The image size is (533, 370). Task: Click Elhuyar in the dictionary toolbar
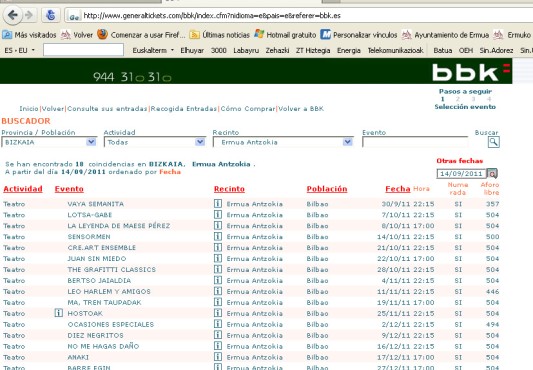click(x=192, y=50)
